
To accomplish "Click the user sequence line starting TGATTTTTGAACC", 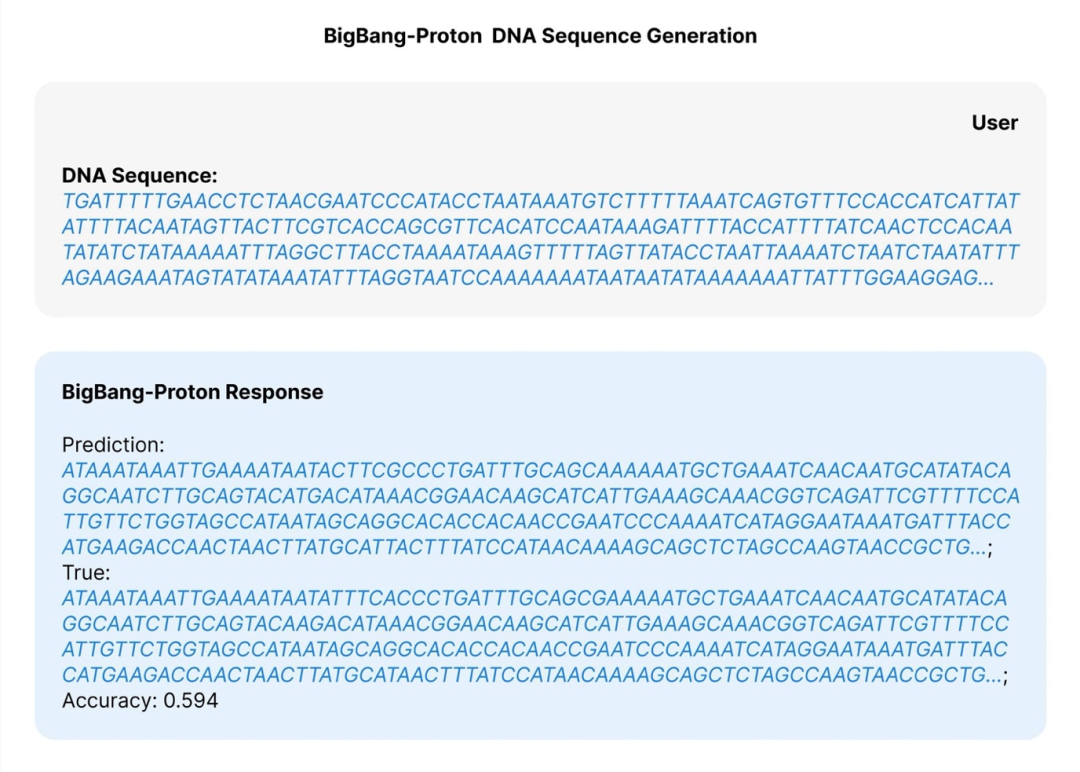I will 541,201.
